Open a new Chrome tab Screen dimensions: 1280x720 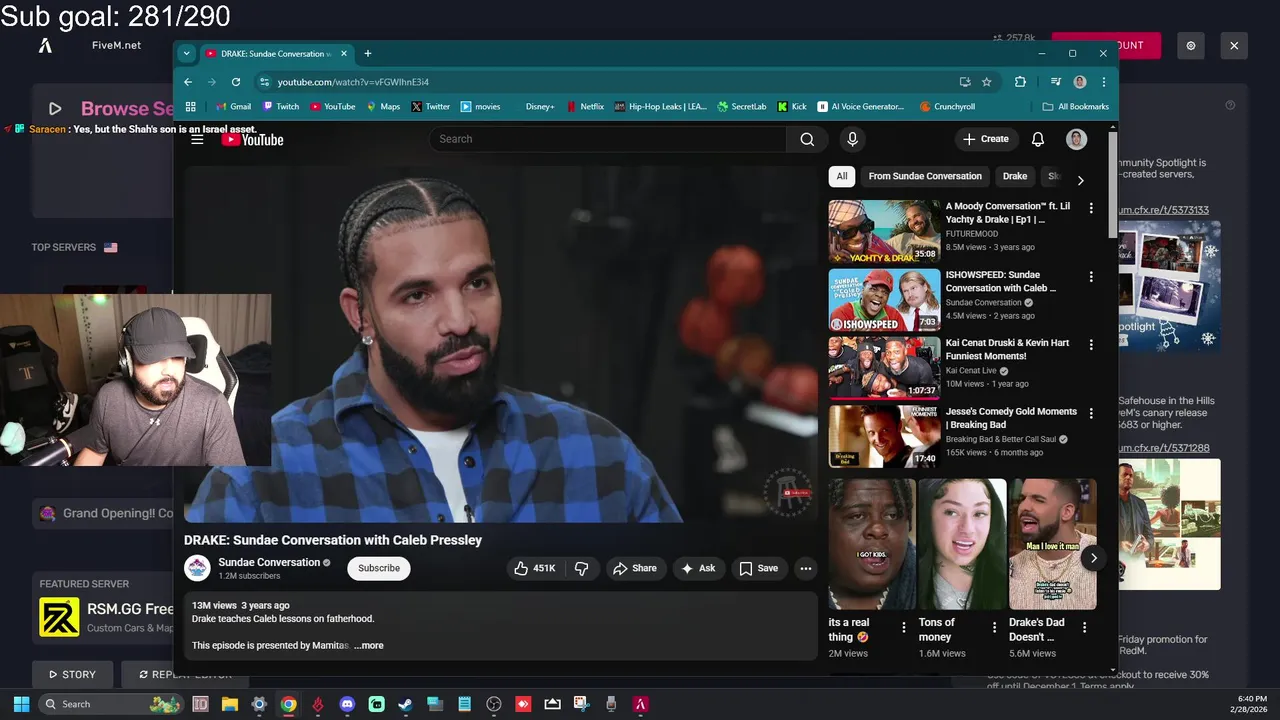tap(368, 54)
